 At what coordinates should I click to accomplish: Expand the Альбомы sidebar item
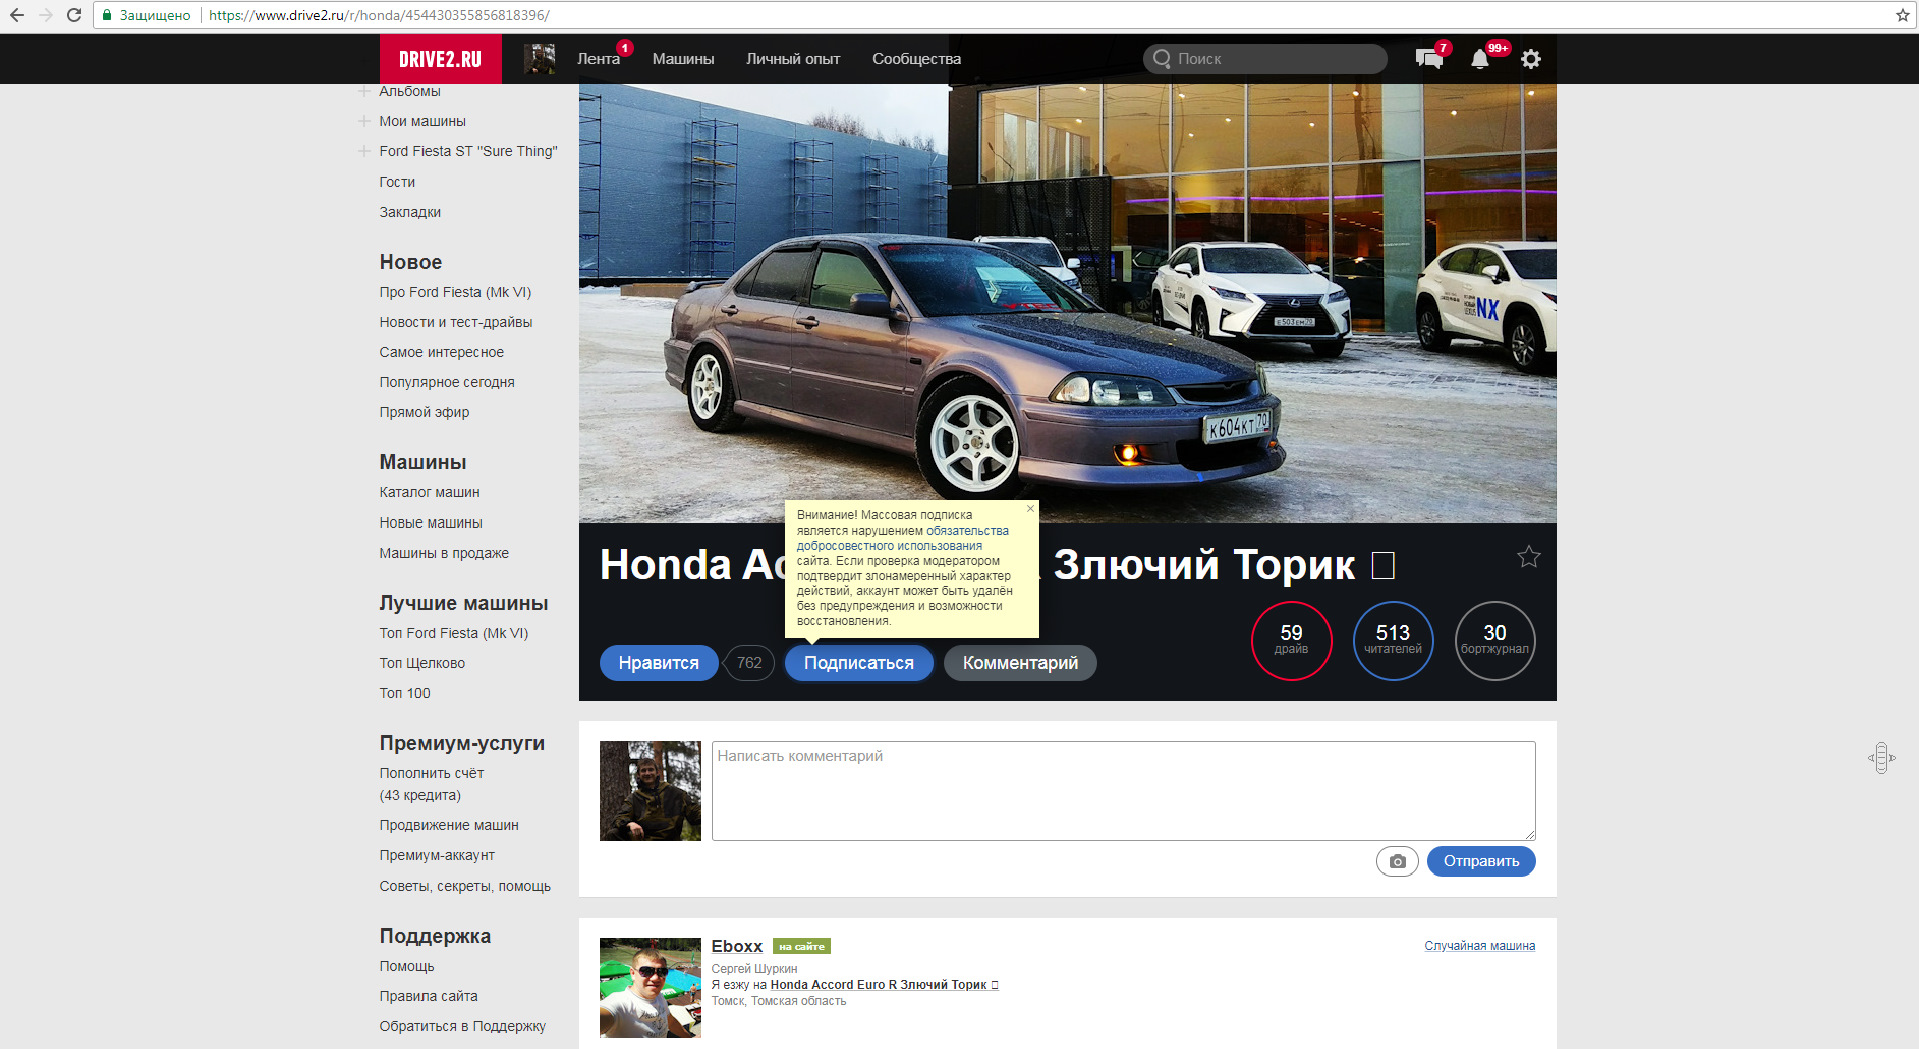pos(364,91)
